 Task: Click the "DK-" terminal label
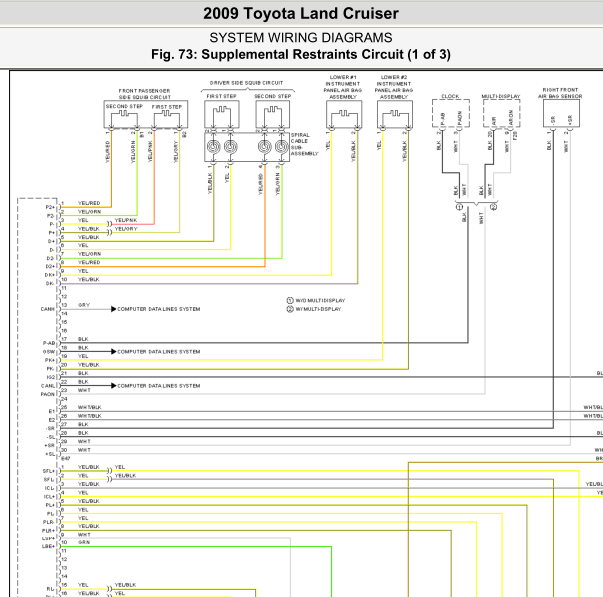coord(50,283)
